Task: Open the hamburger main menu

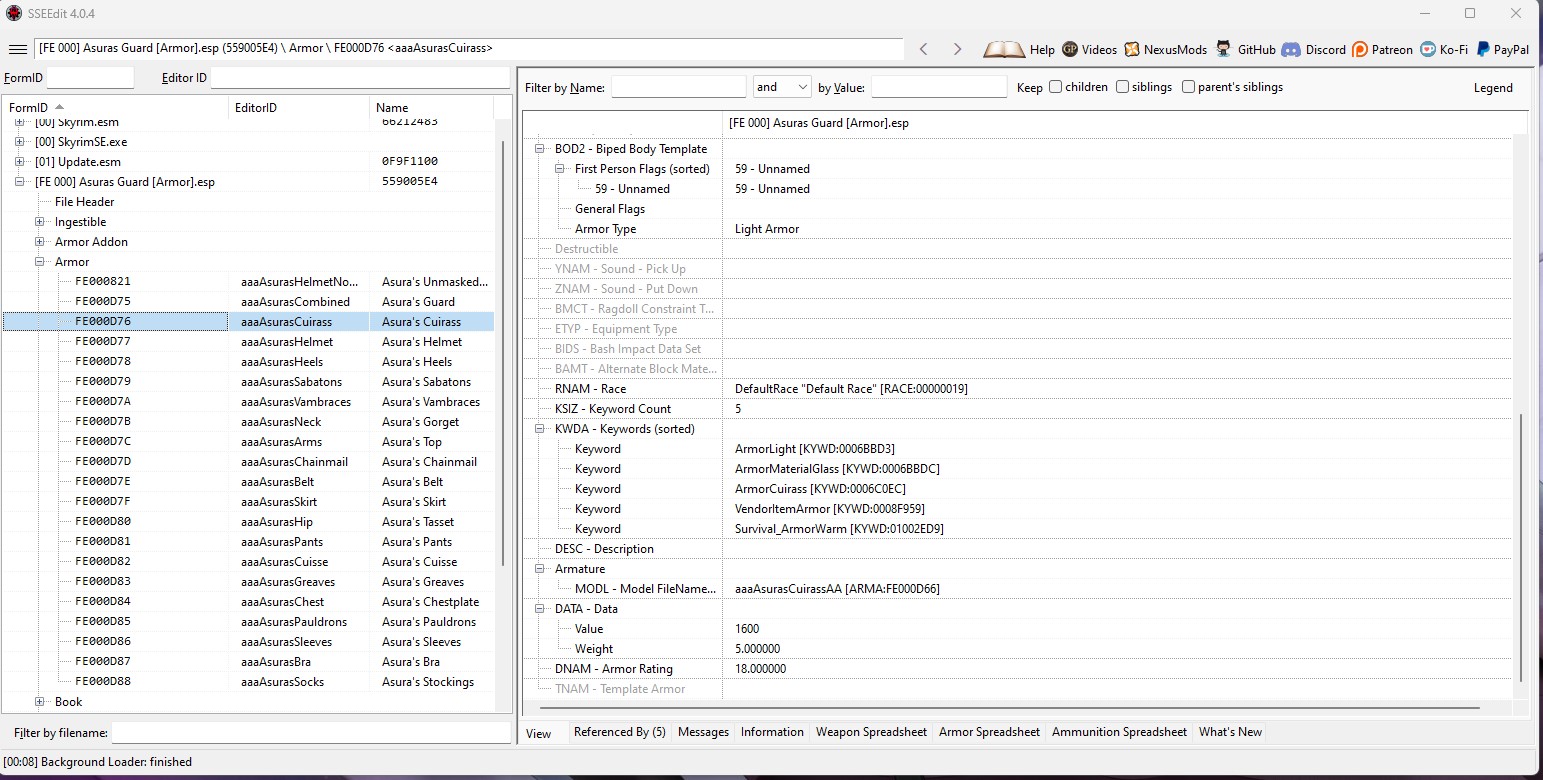Action: [16, 49]
